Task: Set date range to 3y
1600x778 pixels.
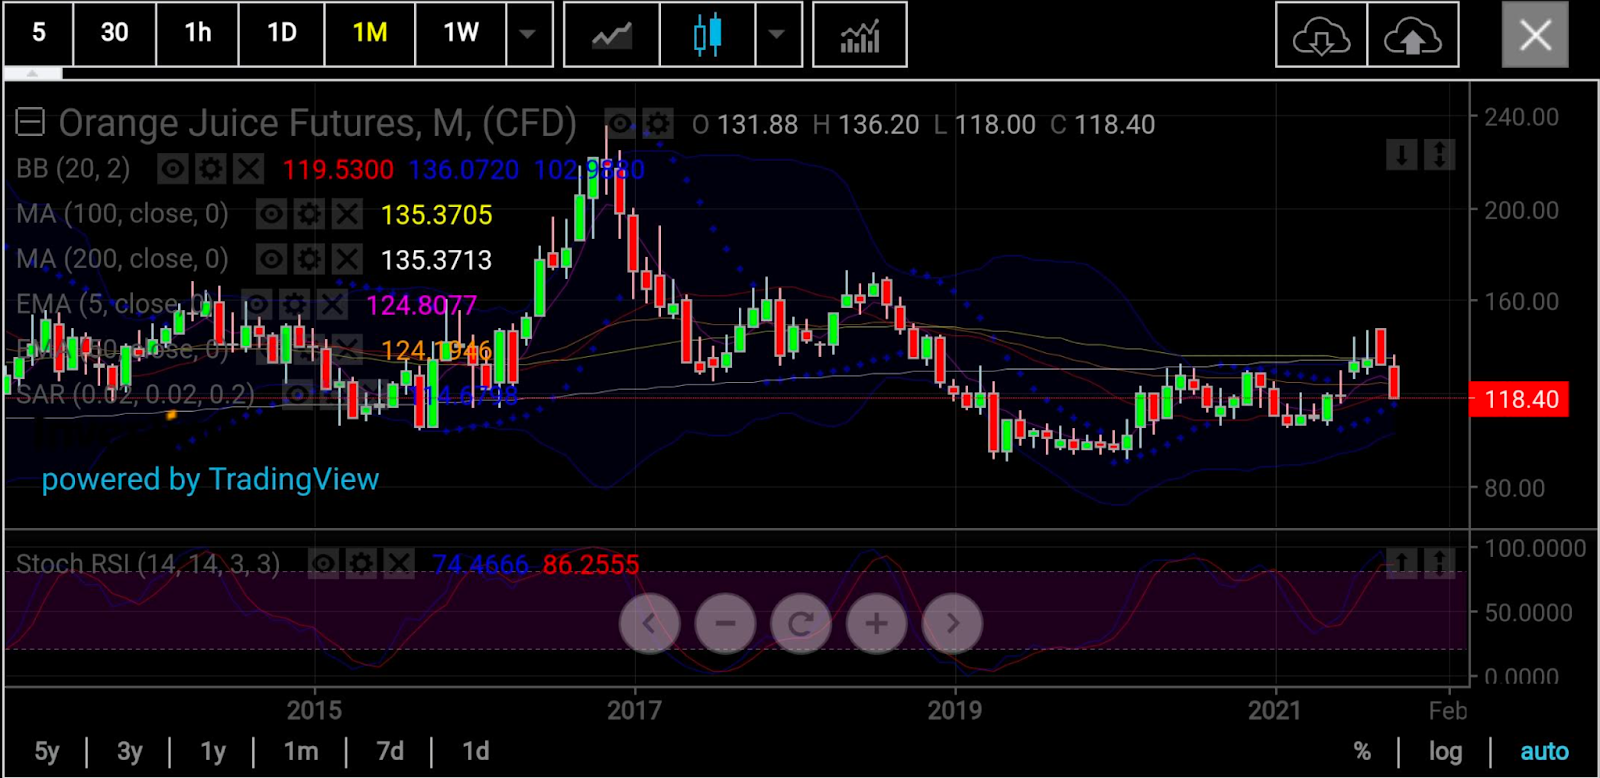Action: (130, 751)
